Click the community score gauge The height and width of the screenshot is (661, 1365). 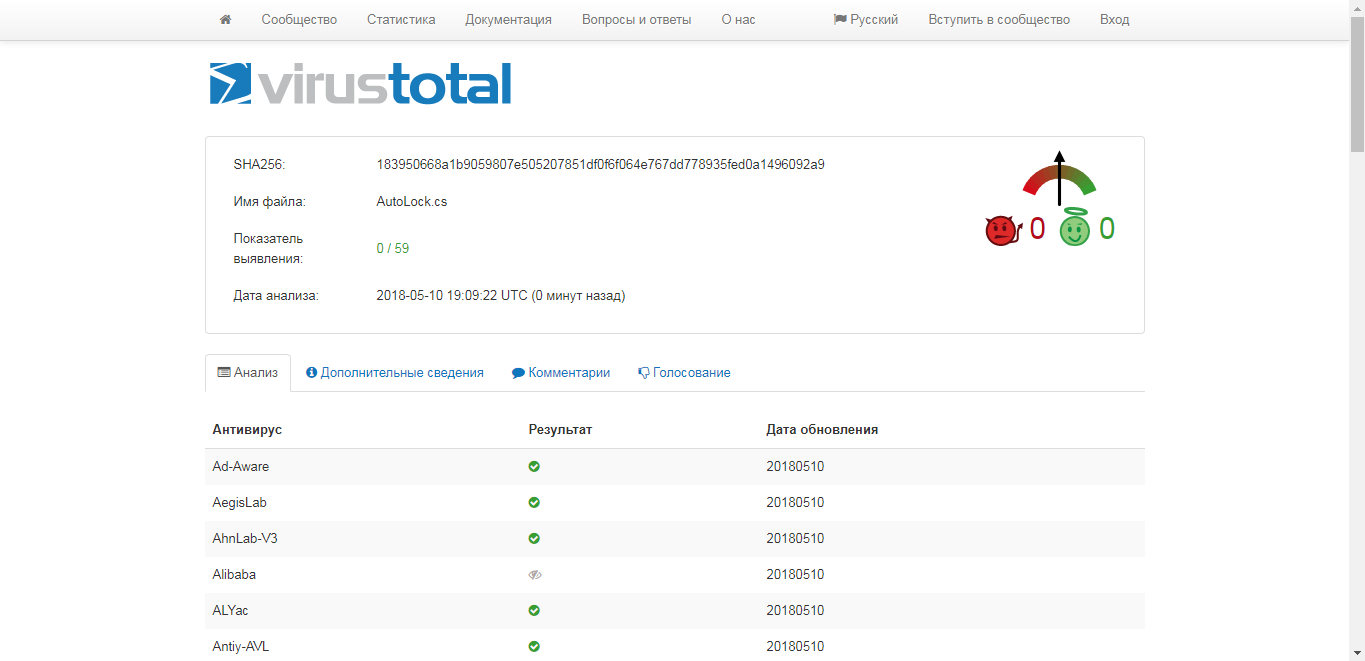click(1059, 178)
